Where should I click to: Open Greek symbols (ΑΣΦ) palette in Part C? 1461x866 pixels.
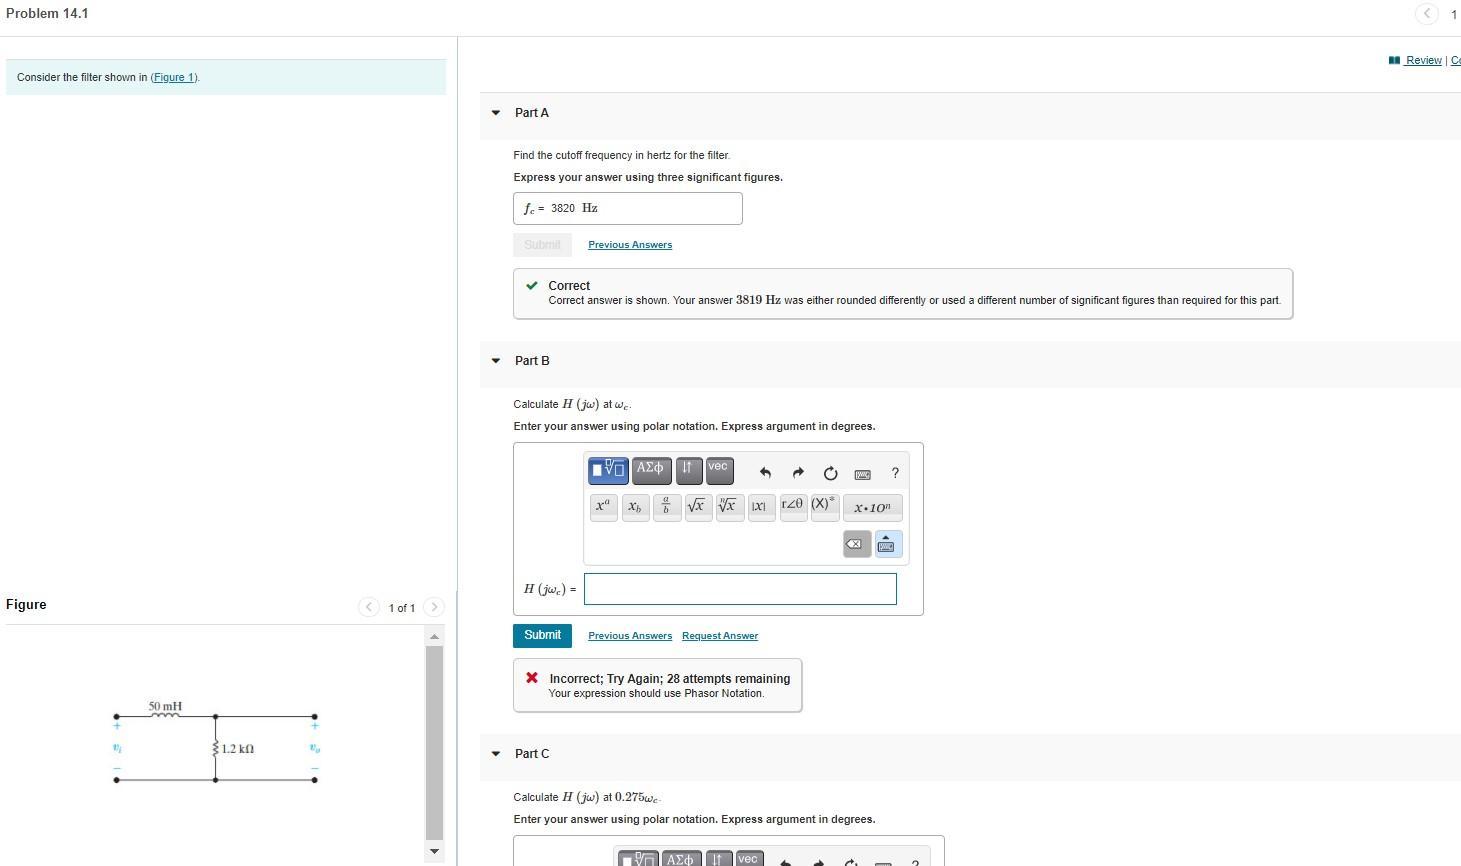(x=680, y=860)
